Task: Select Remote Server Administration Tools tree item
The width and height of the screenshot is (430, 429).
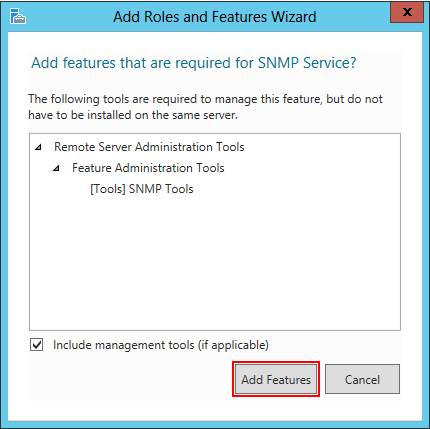Action: (149, 147)
